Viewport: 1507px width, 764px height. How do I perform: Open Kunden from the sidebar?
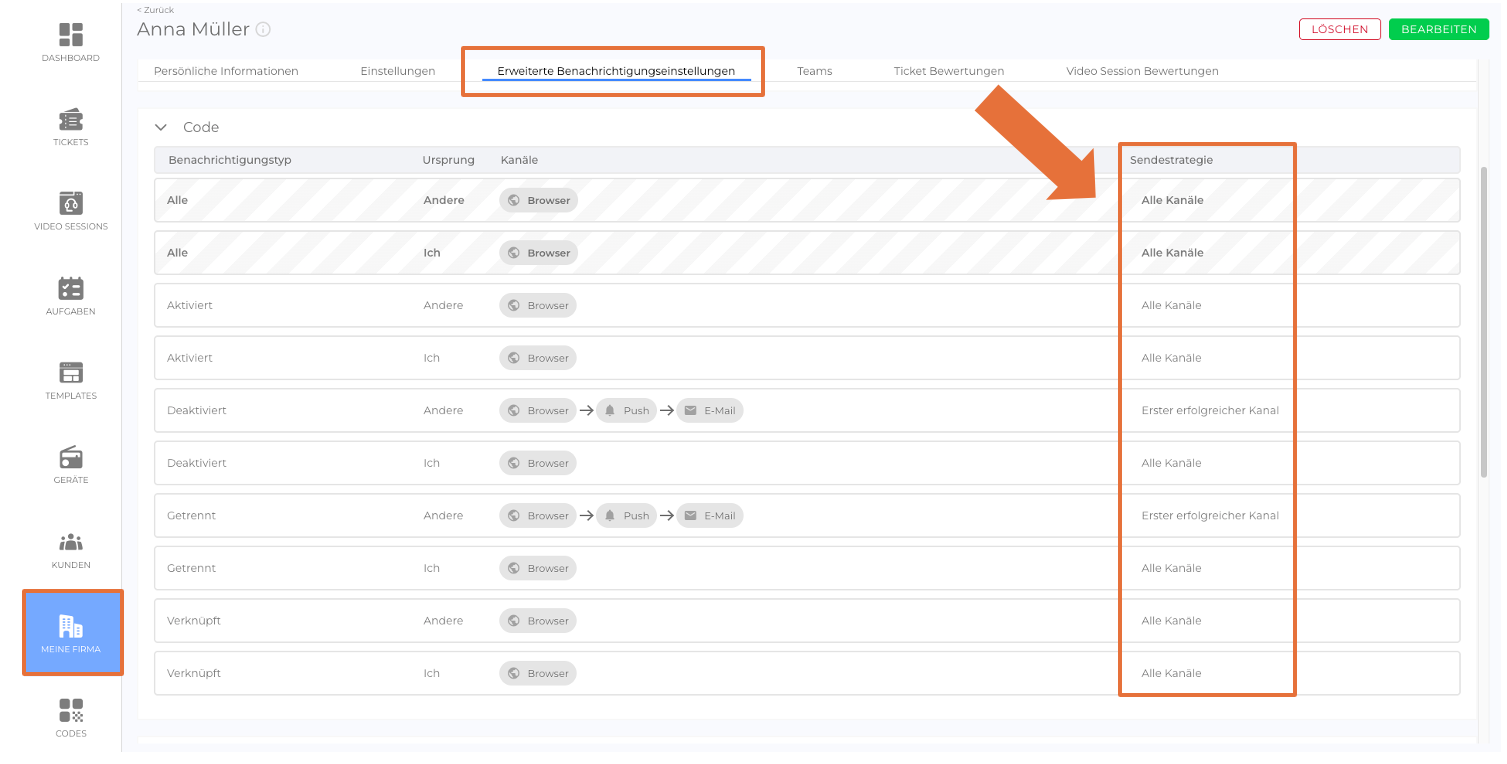[71, 543]
